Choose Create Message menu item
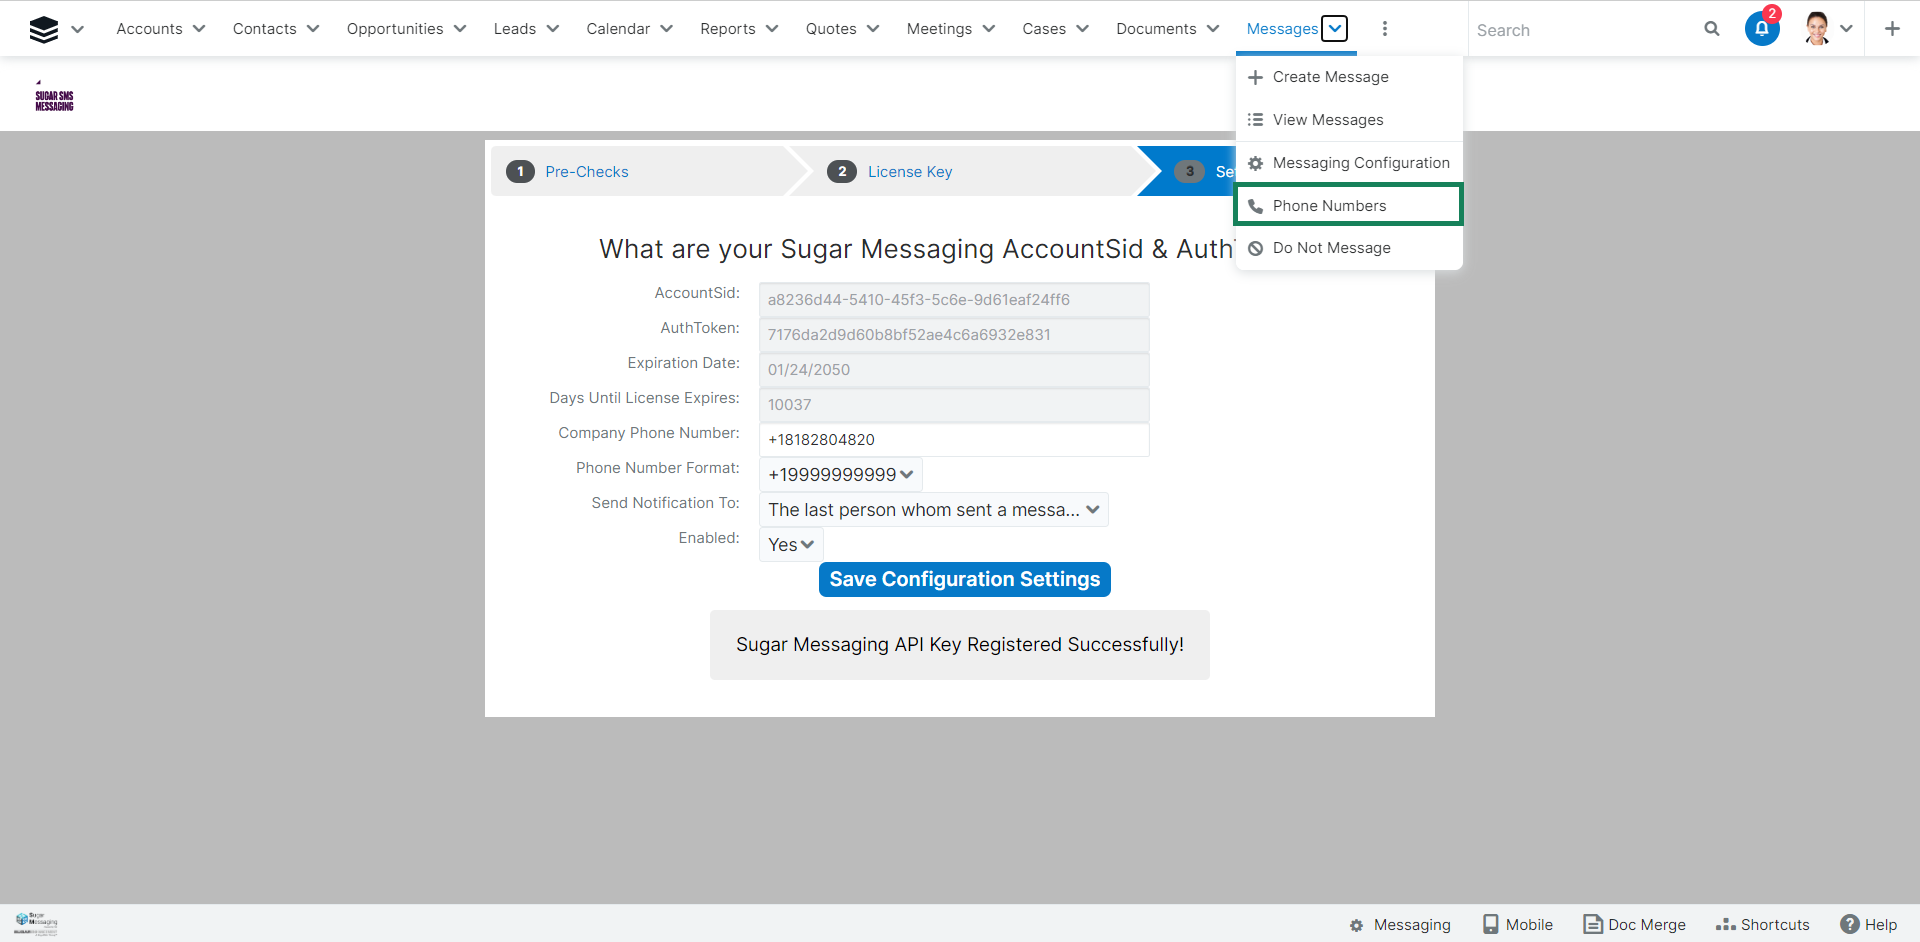 pos(1330,77)
